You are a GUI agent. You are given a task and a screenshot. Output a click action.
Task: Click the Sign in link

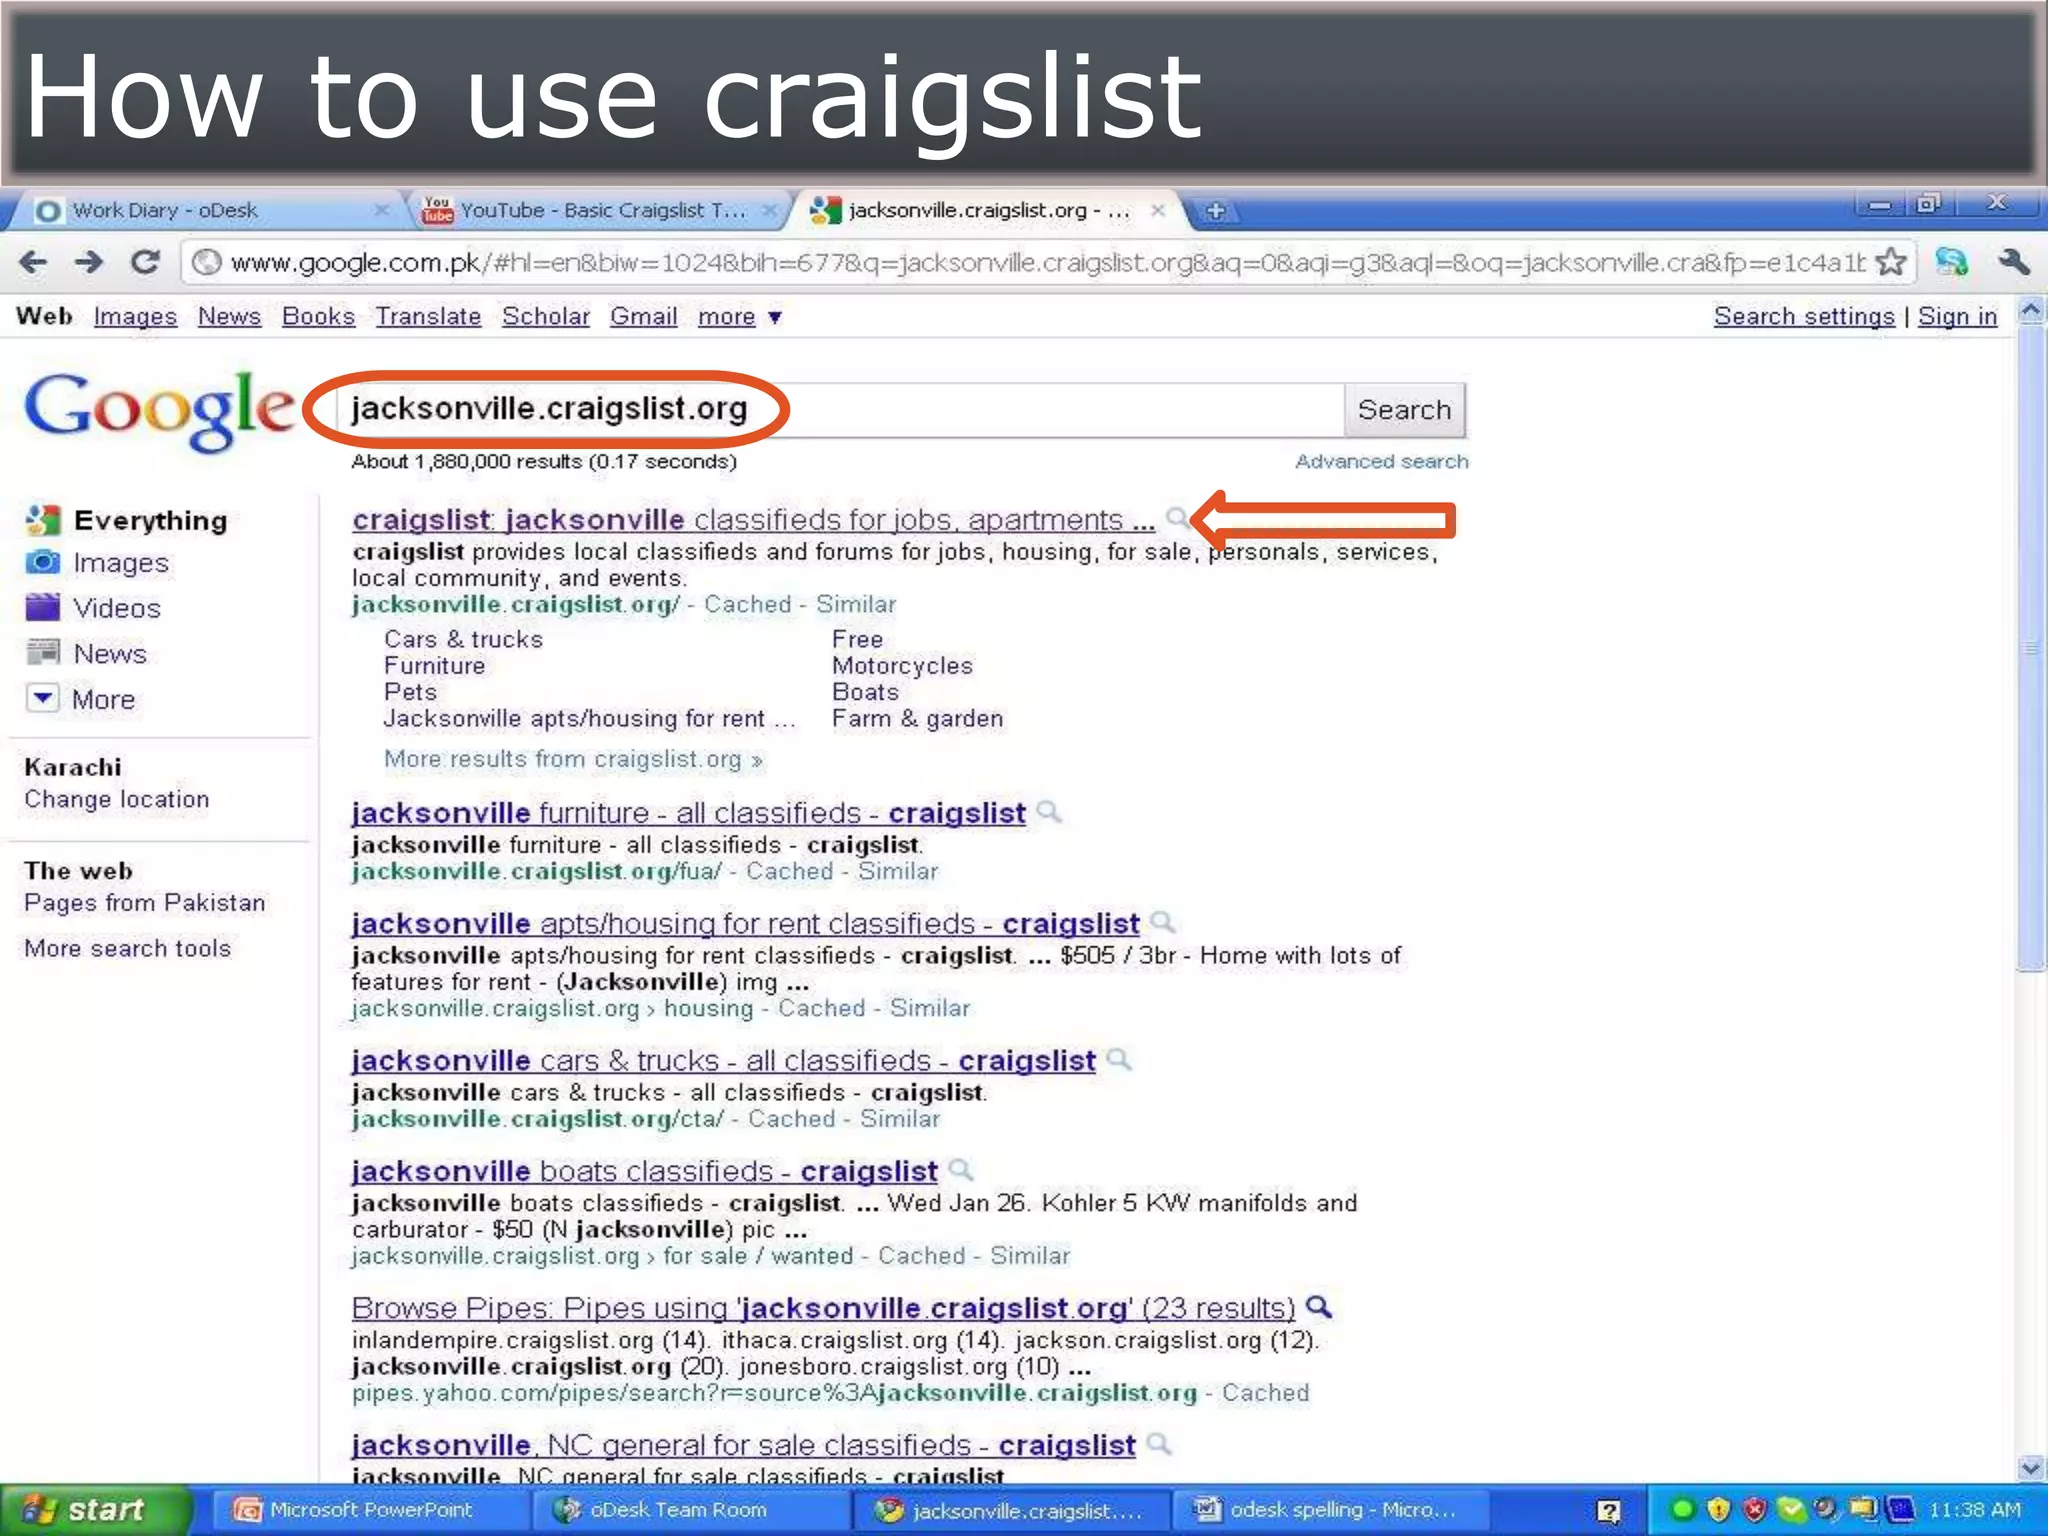[x=1957, y=317]
